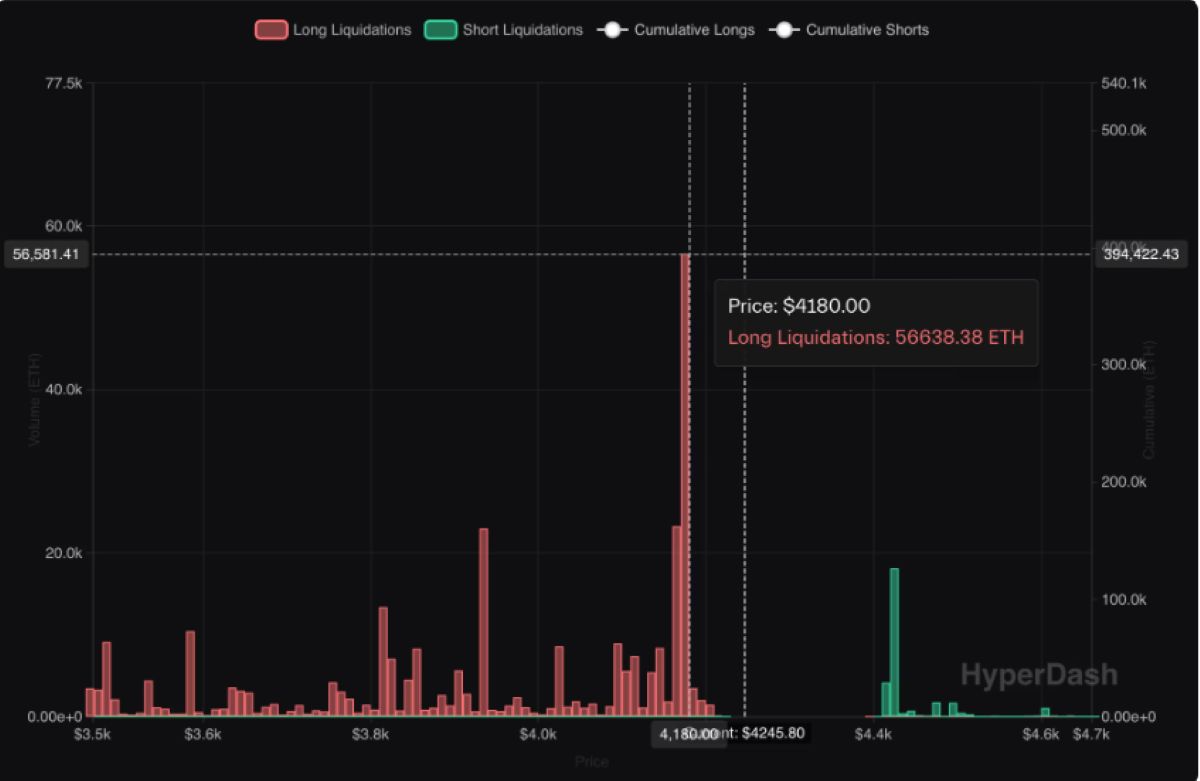Click the 56,581.41 left axis value label
This screenshot has height=781, width=1200.
tap(46, 255)
